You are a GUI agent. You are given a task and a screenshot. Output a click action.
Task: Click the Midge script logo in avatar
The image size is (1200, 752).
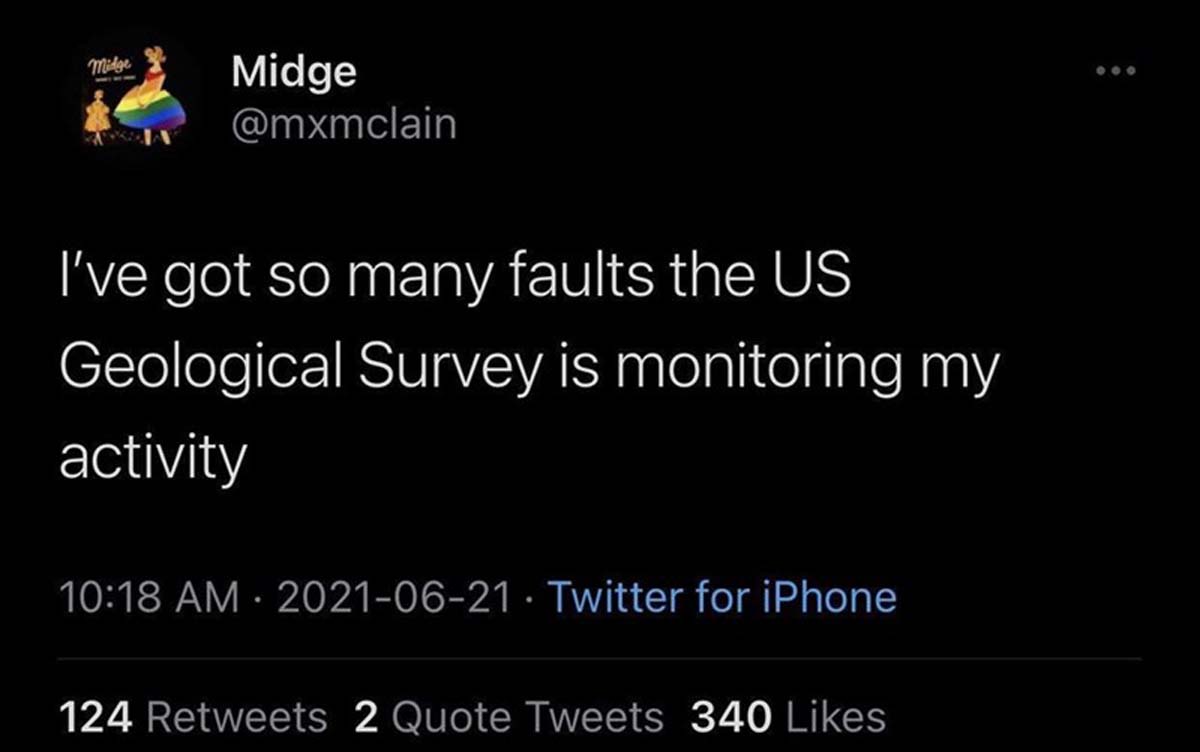(x=110, y=68)
